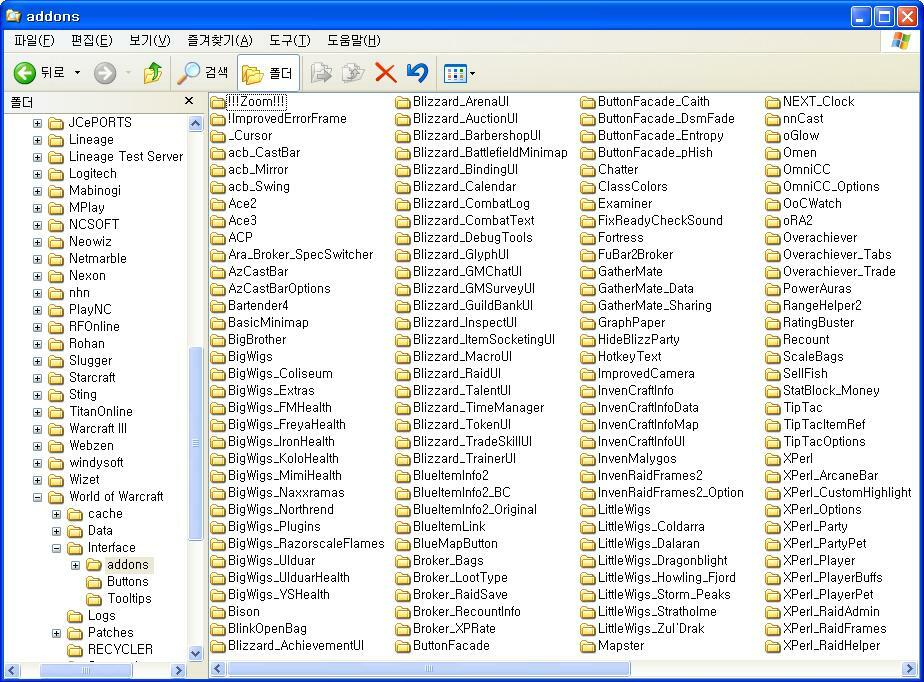Click the folder tree scroll down arrow
This screenshot has height=682, width=924.
click(195, 653)
